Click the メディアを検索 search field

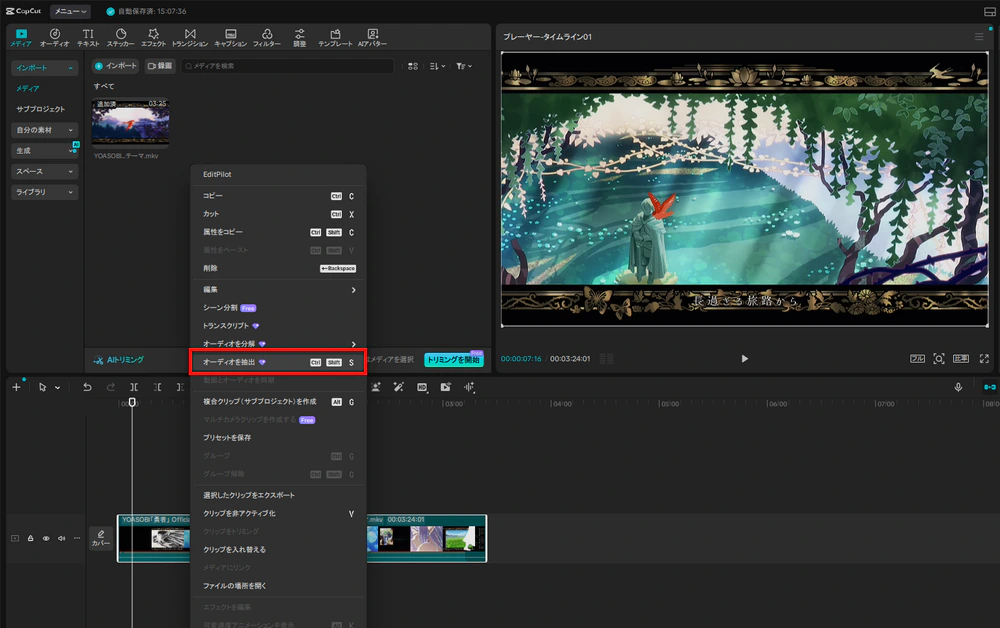(287, 66)
